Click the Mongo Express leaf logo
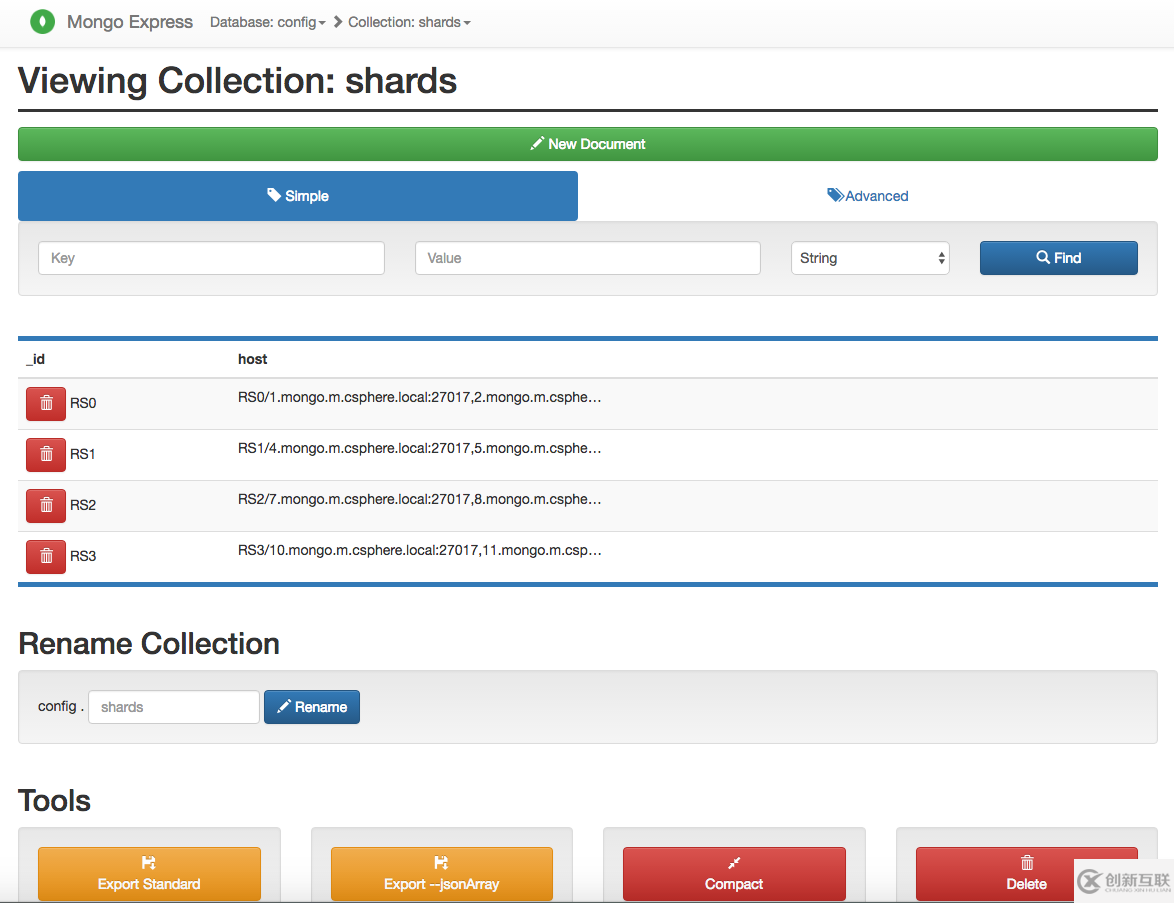The image size is (1174, 903). 43,22
